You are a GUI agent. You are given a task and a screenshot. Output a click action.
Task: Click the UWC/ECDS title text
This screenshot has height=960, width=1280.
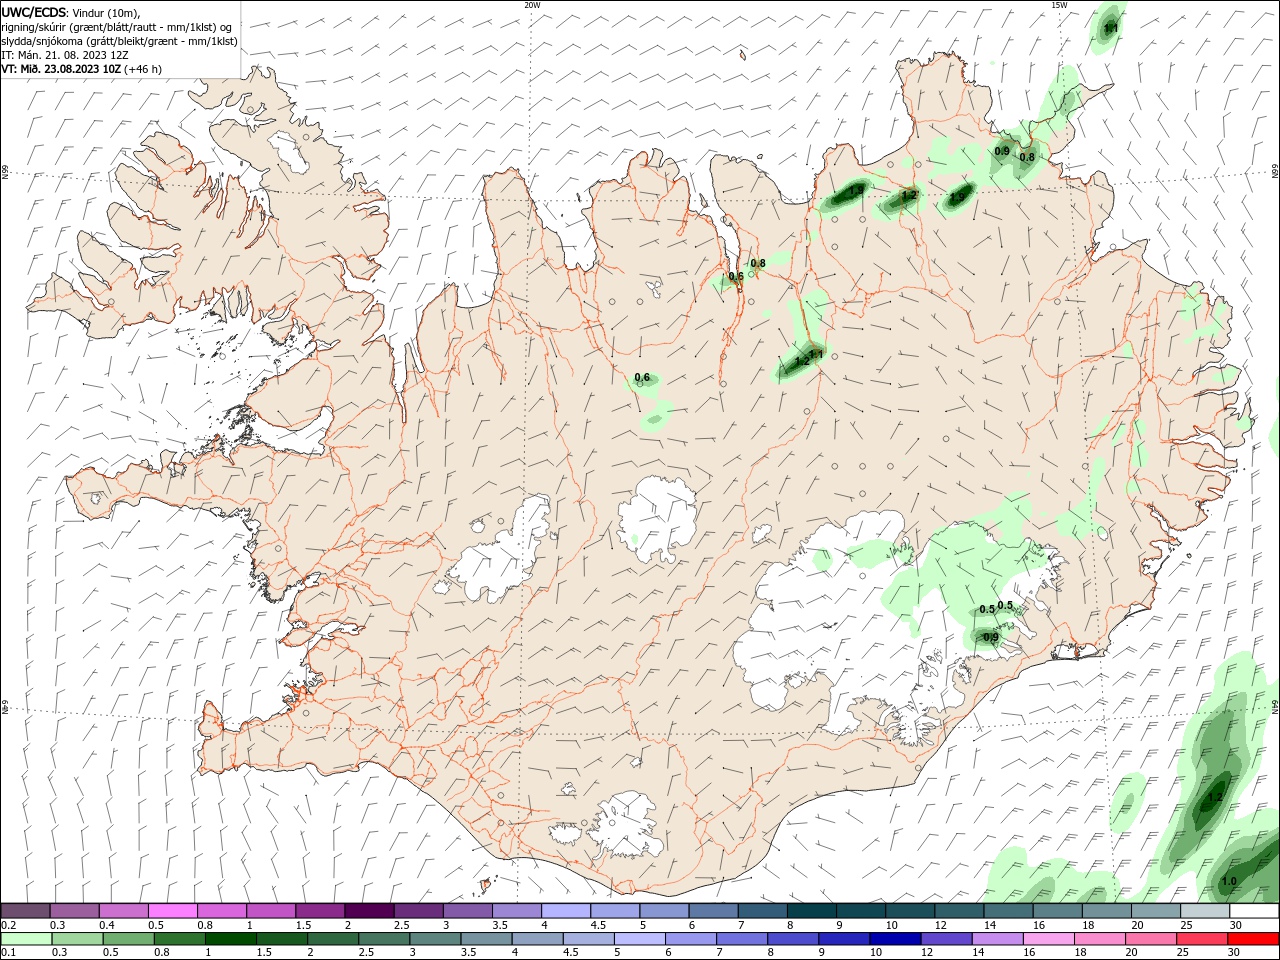click(35, 12)
